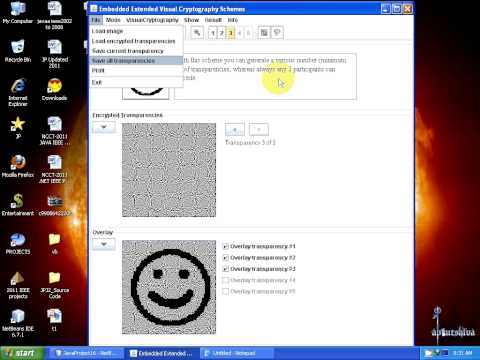Screen dimensions: 480x360
Task: Select highlighted transparency number 3 in toolbar
Action: (230, 33)
